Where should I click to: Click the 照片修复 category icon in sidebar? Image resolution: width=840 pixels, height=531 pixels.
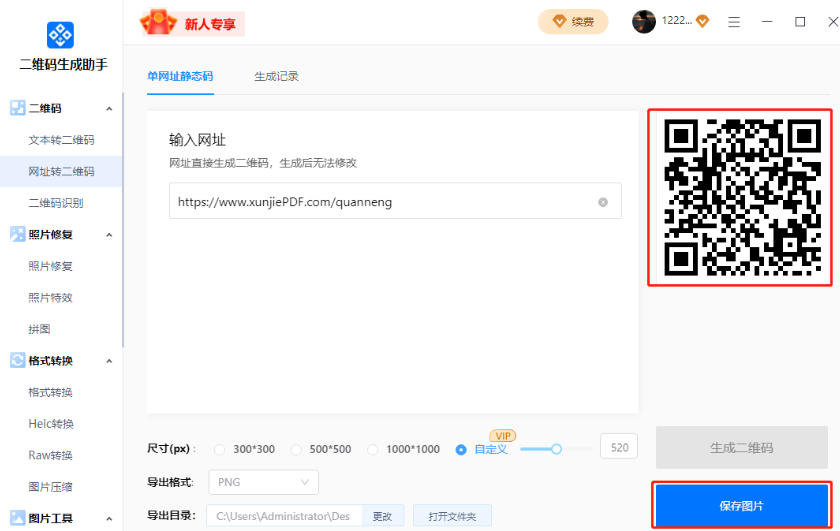point(18,234)
